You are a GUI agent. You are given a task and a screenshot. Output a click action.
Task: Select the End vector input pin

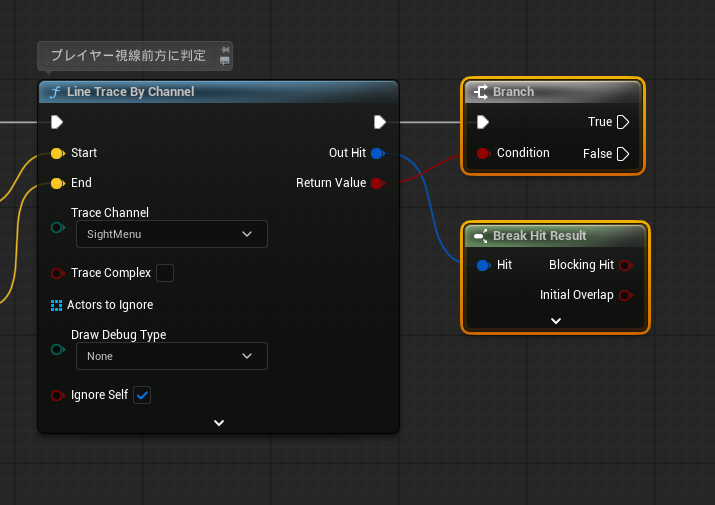pos(58,183)
